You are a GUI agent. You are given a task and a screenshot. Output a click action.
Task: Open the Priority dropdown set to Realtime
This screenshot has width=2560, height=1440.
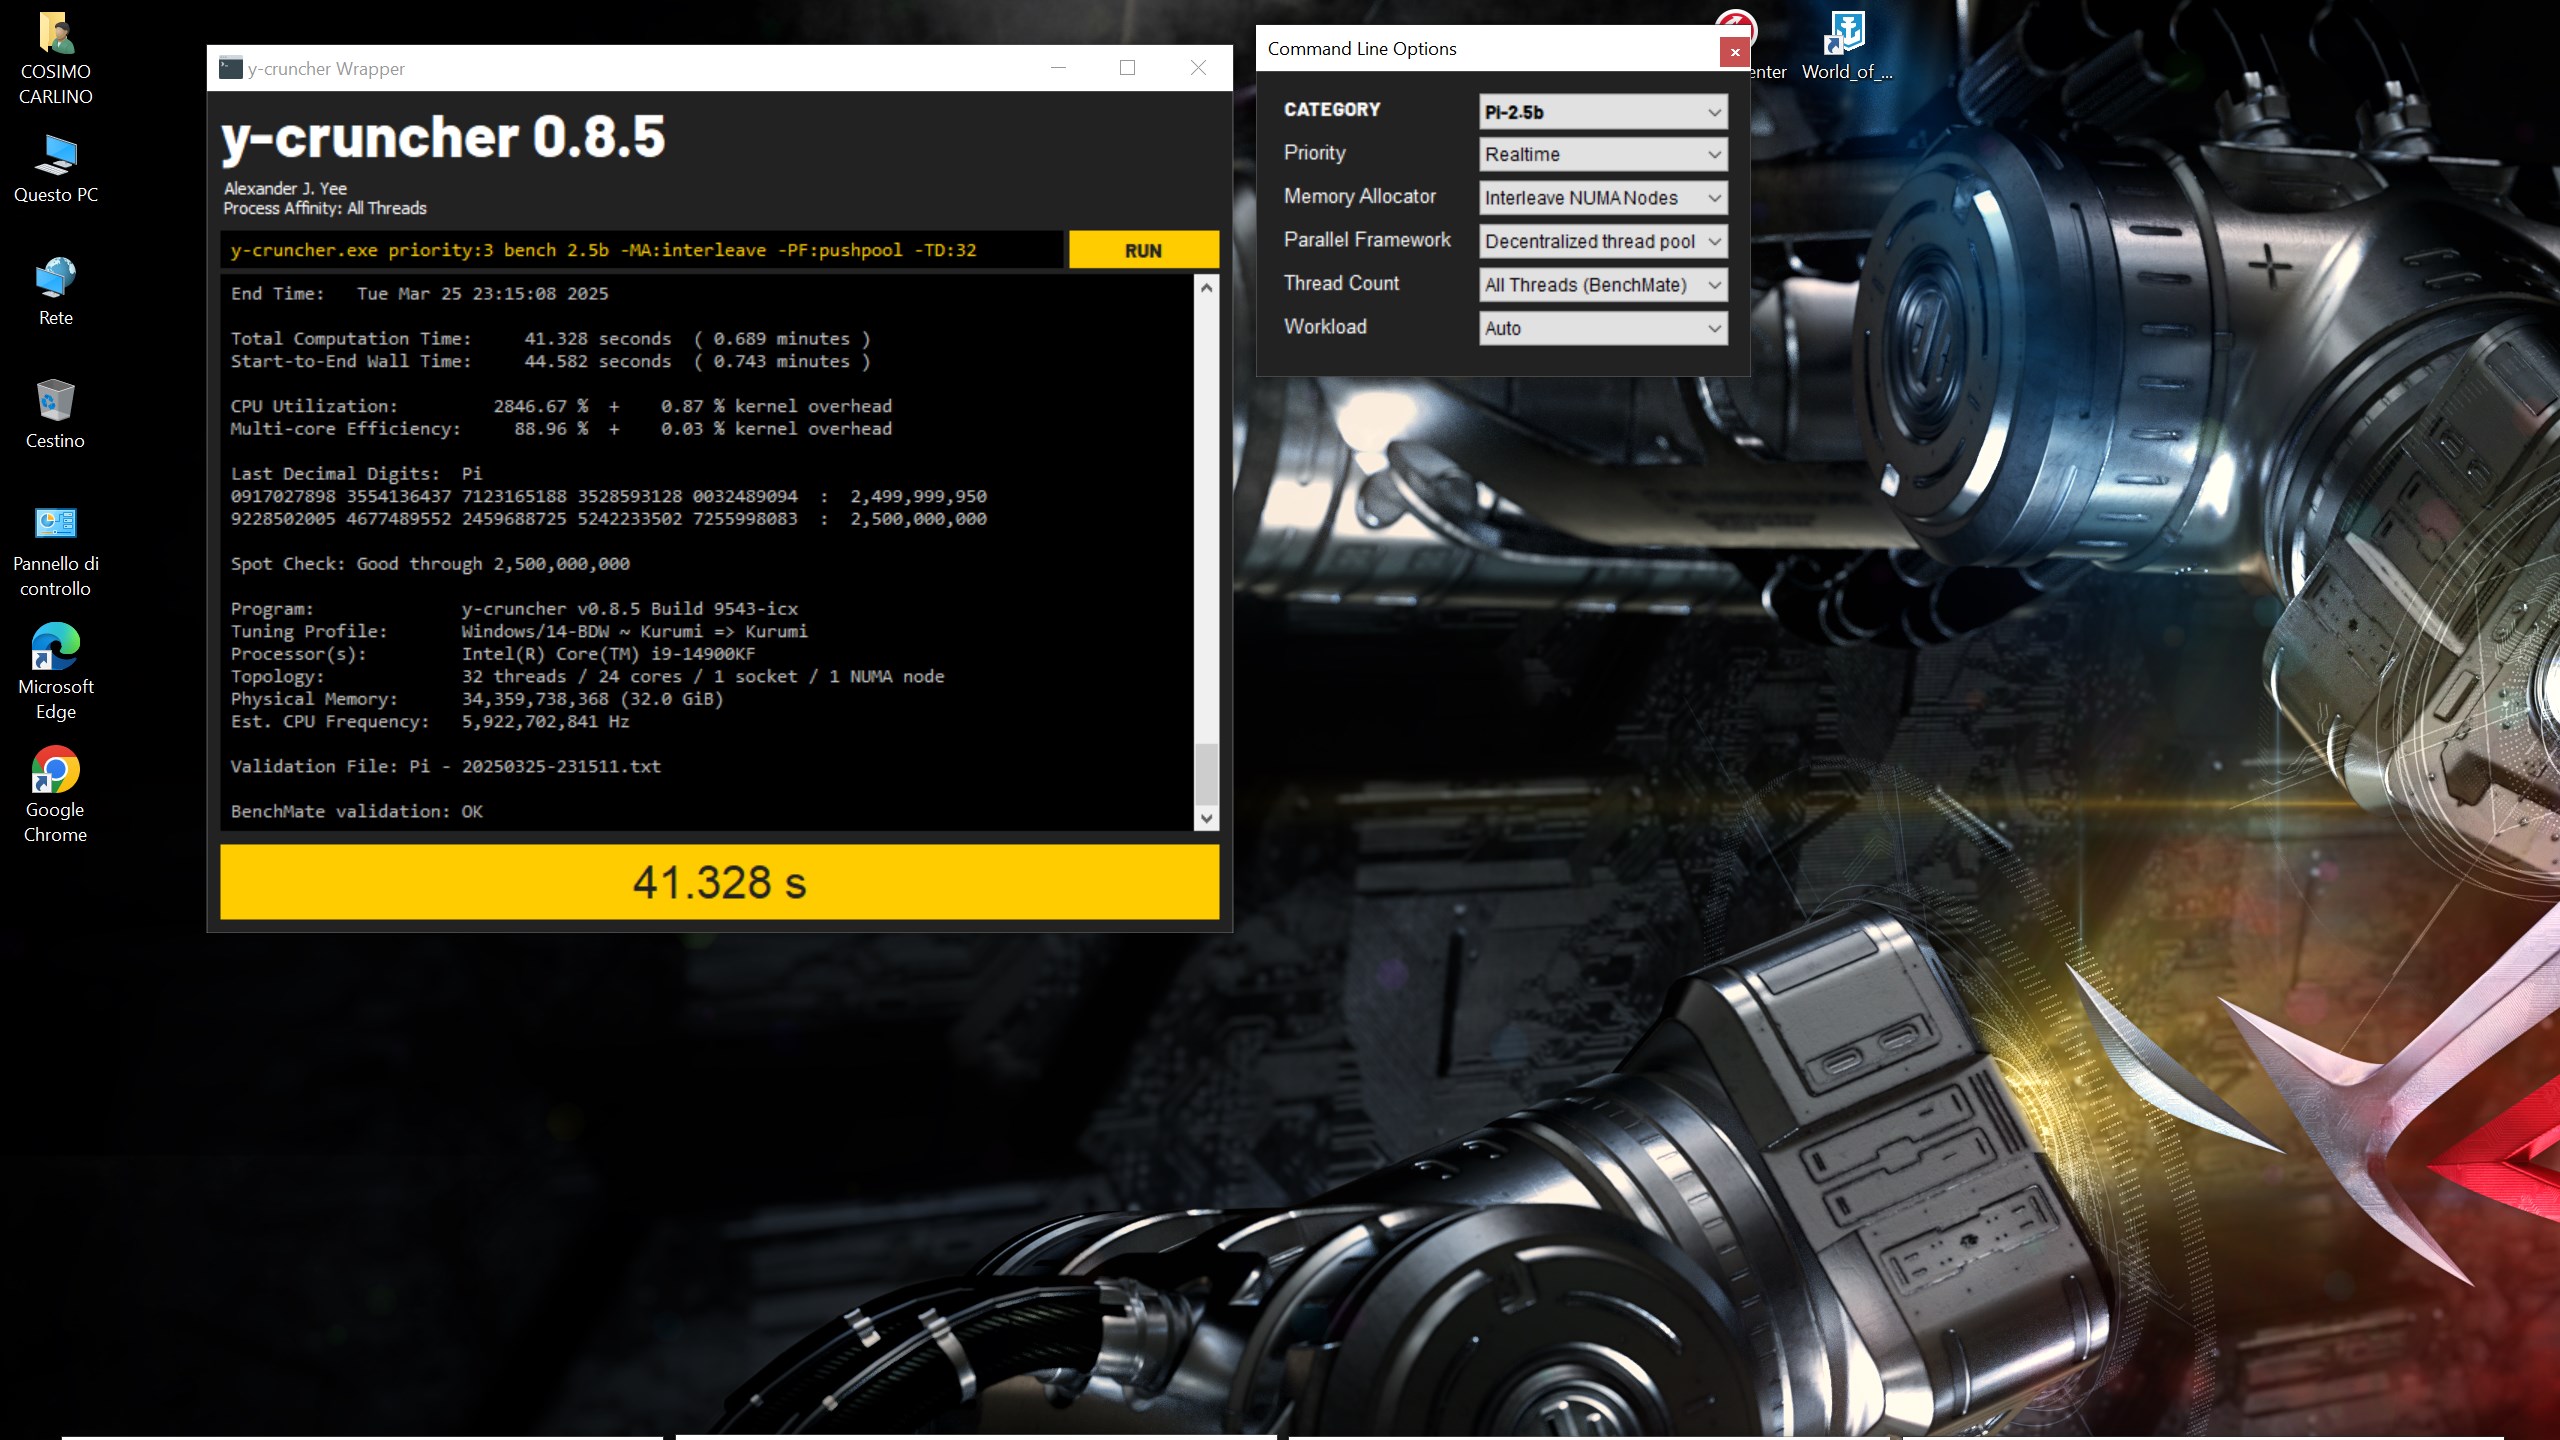(1603, 155)
